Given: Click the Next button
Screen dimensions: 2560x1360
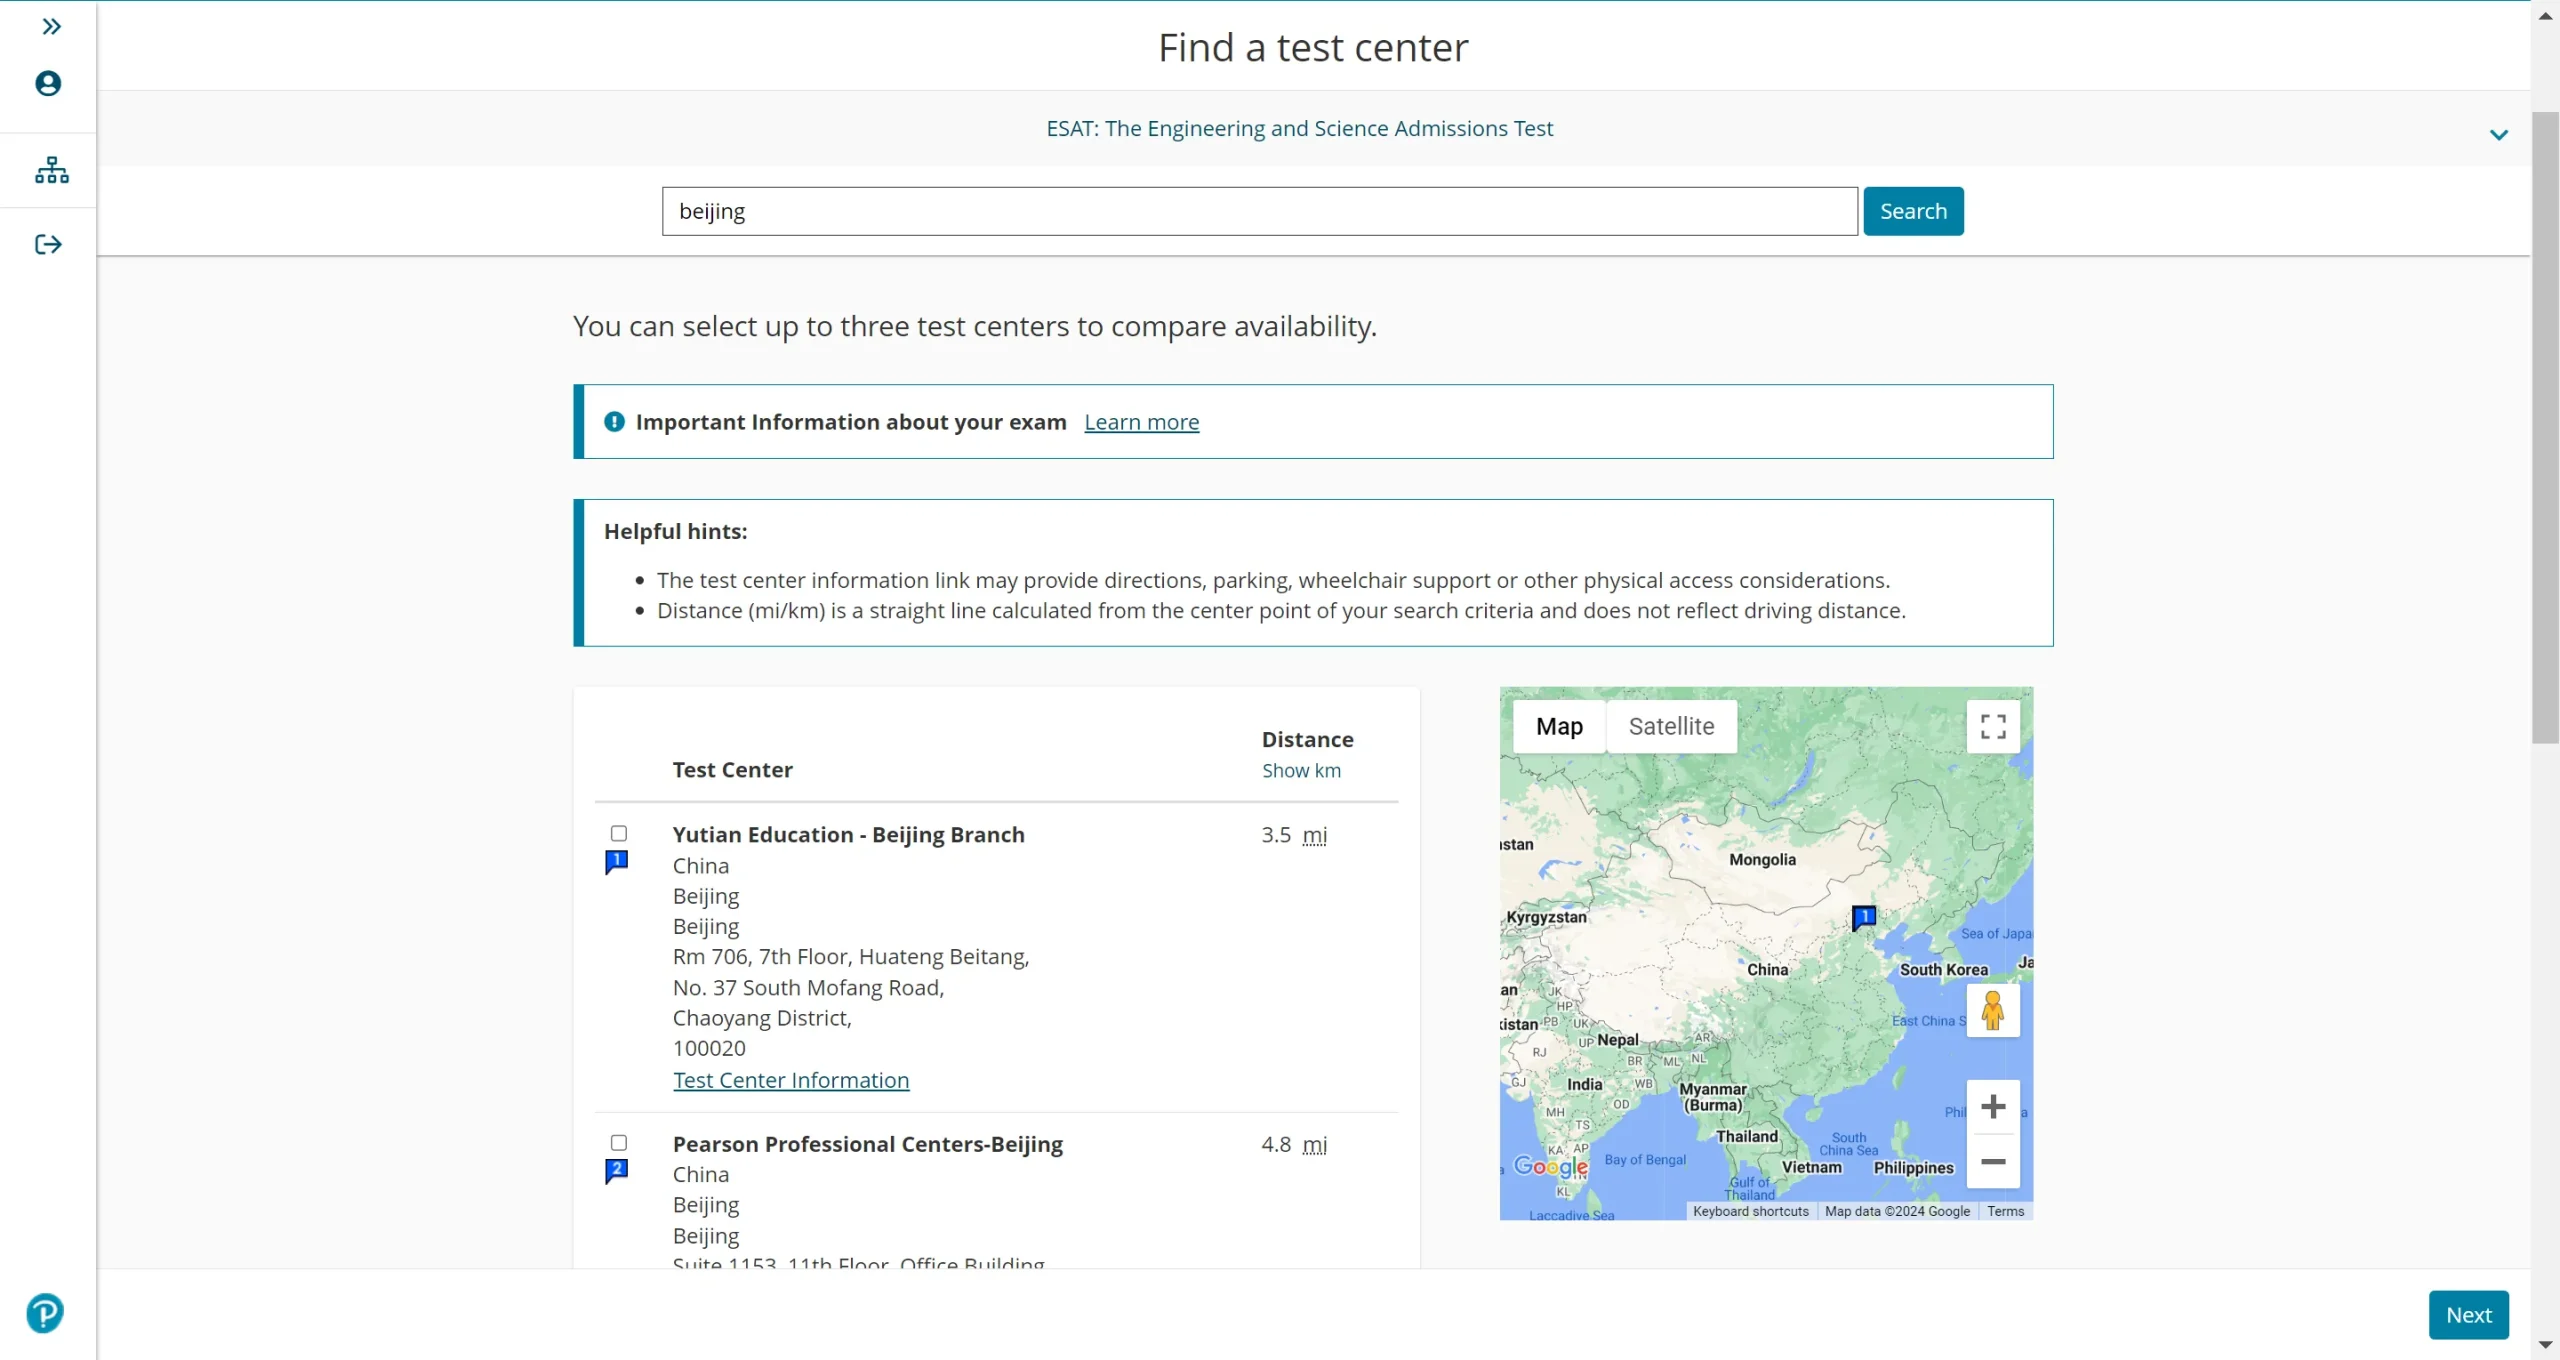Looking at the screenshot, I should [2468, 1315].
